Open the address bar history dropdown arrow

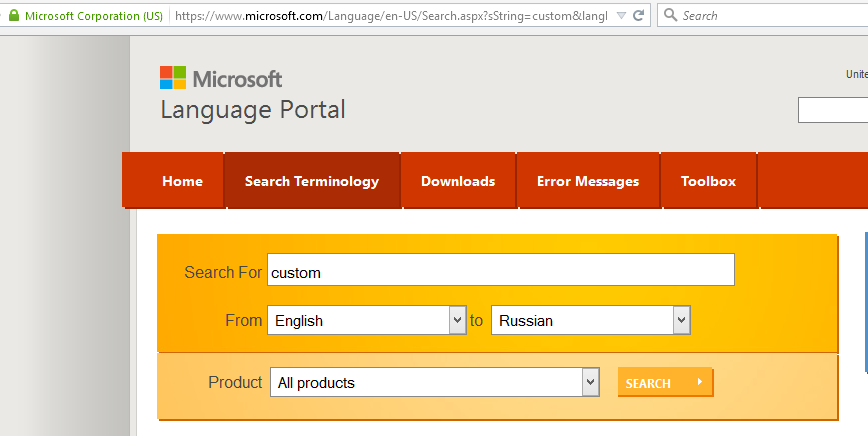[621, 15]
